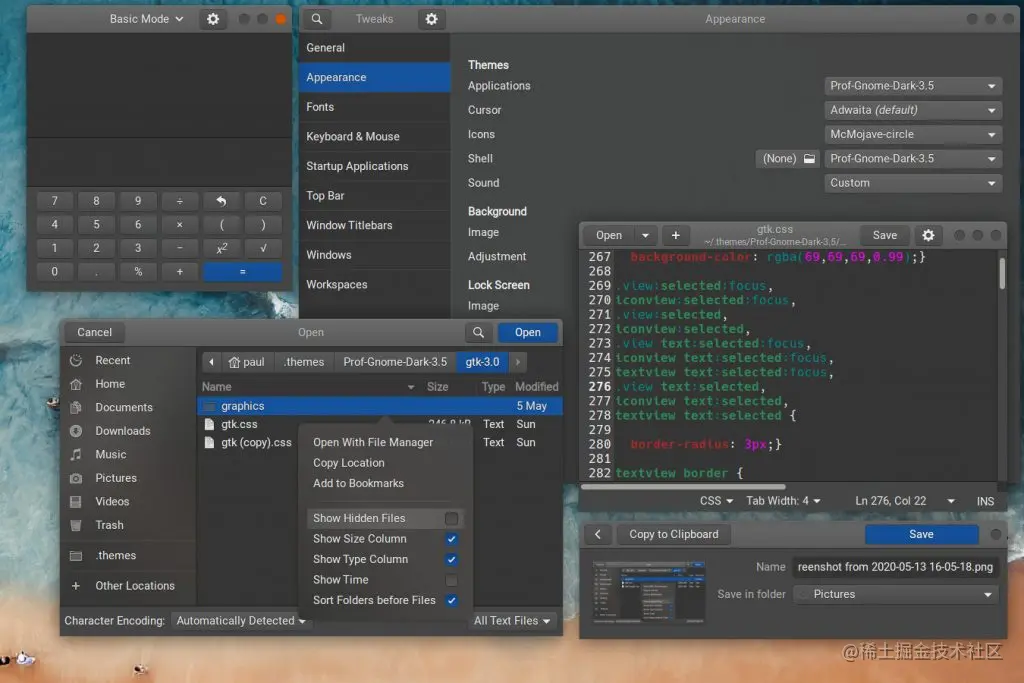Viewport: 1024px width, 683px height.
Task: Open the .themes bookmark in sidebar
Action: coord(129,556)
